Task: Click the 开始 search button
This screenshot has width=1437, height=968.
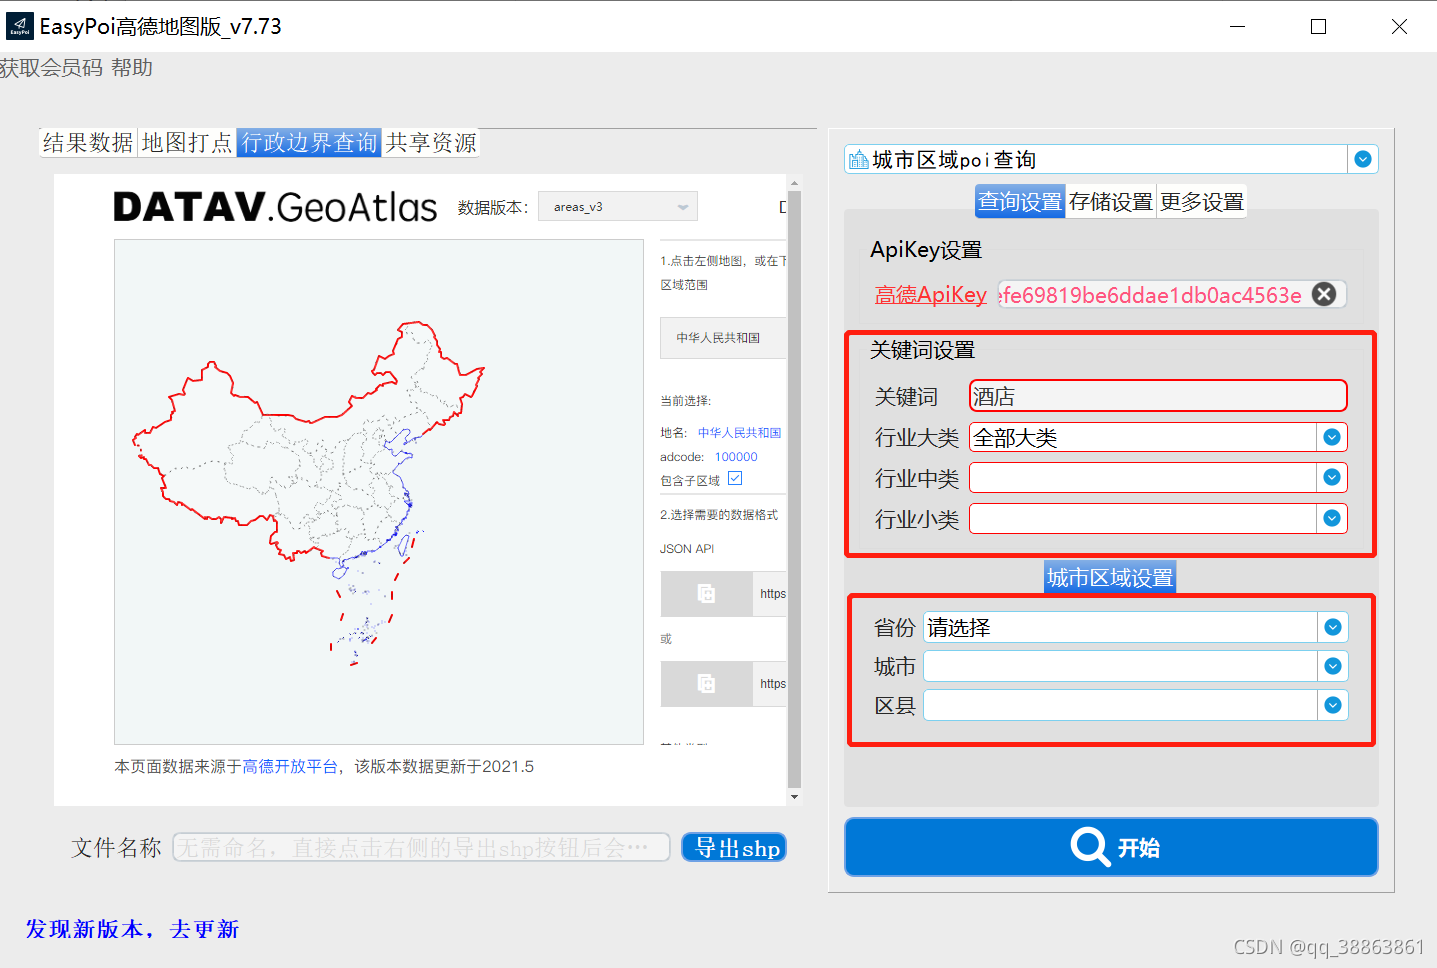Action: point(1111,847)
